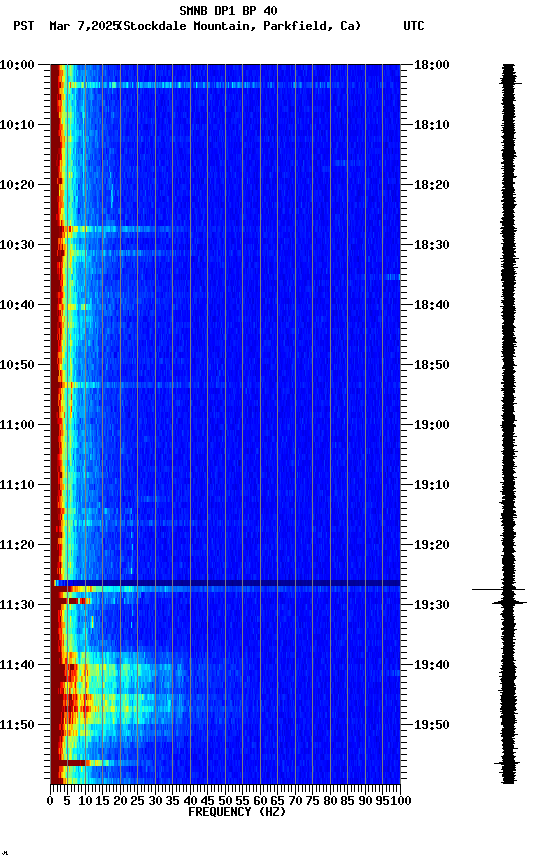Image resolution: width=552 pixels, height=864 pixels.
Task: Click the 11:20 PST time label
Action: [17, 546]
